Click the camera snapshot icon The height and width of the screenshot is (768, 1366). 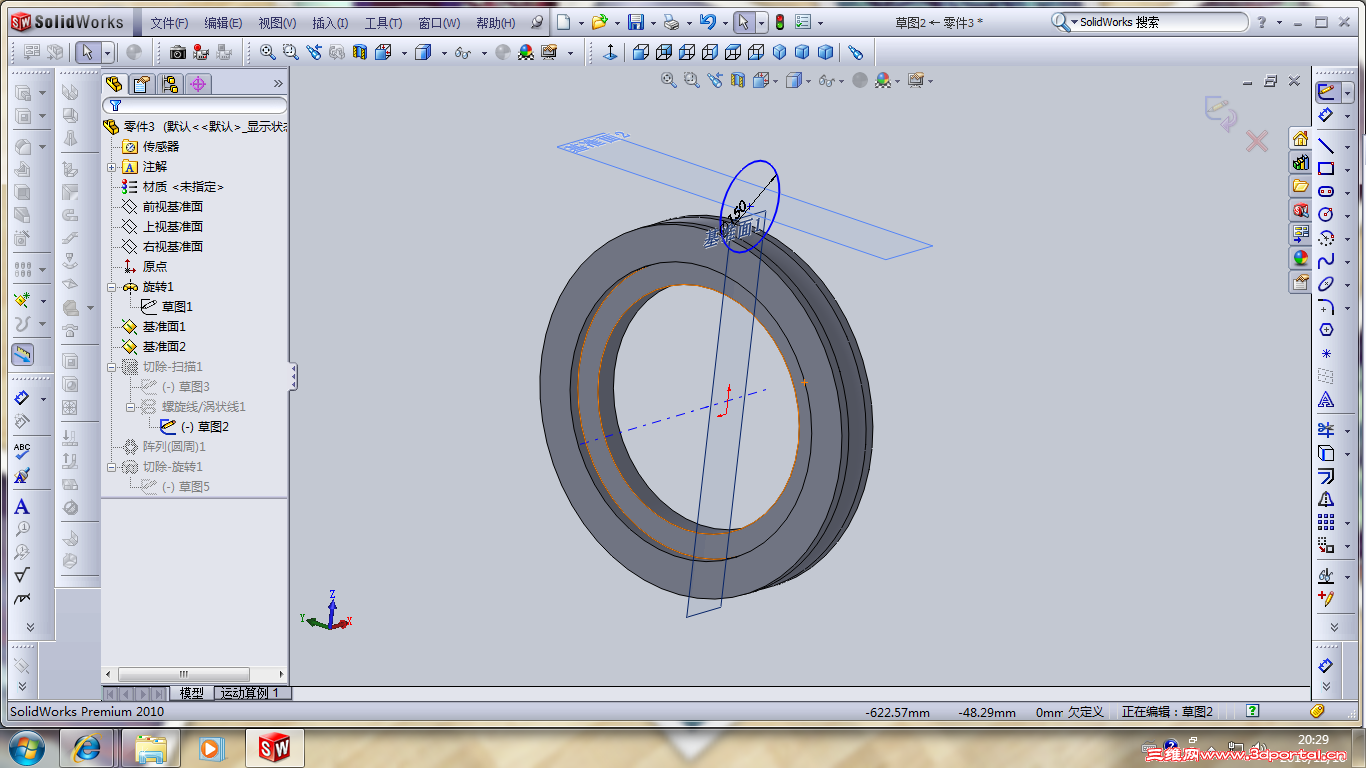click(x=177, y=52)
